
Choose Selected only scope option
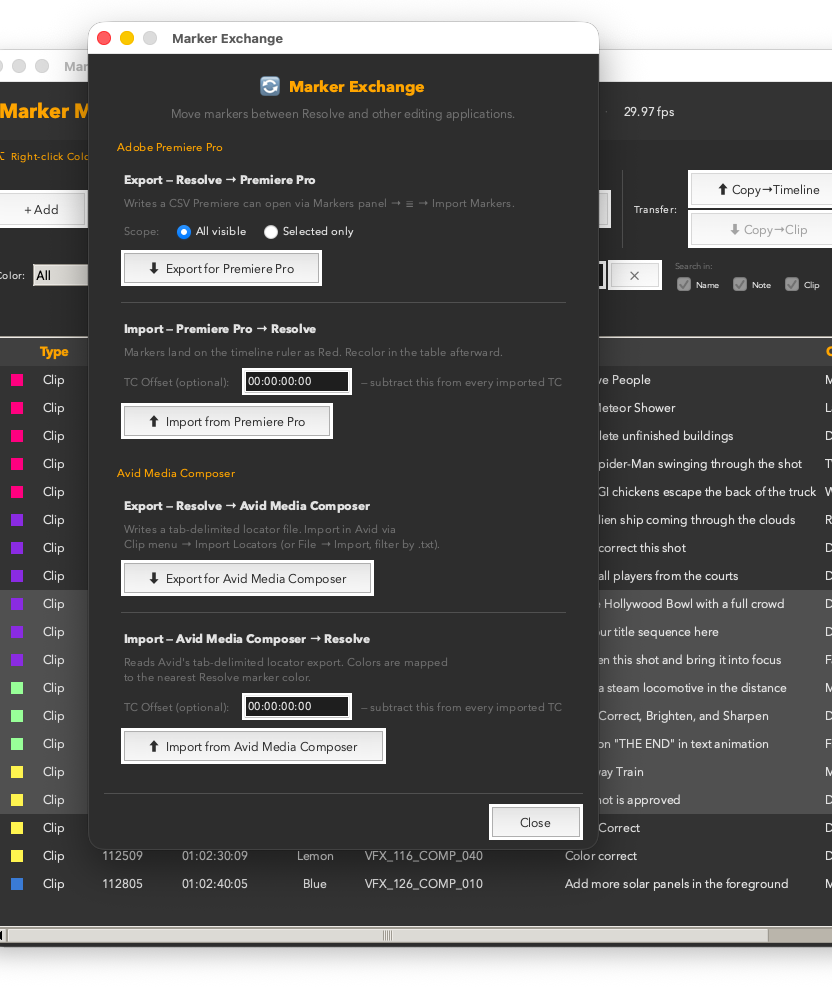(x=271, y=232)
